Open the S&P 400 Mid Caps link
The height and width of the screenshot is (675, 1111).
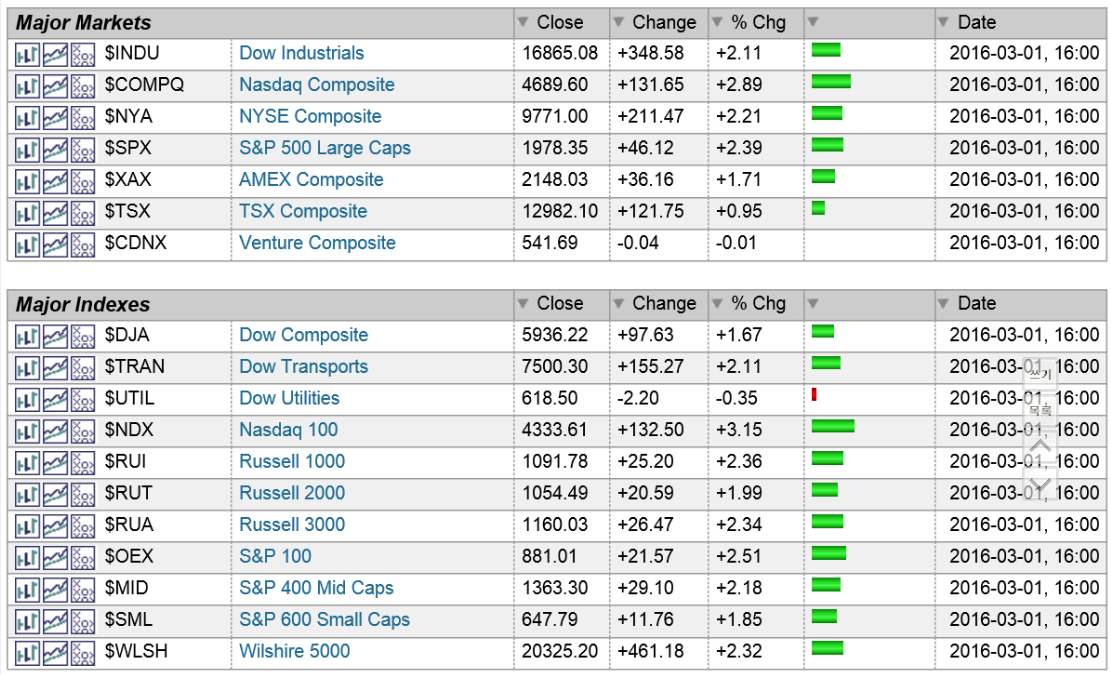pyautogui.click(x=316, y=588)
